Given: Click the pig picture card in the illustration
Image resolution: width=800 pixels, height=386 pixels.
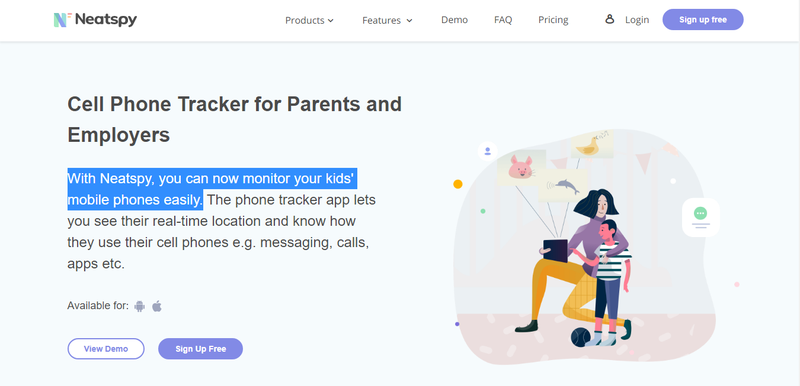Looking at the screenshot, I should [x=521, y=168].
